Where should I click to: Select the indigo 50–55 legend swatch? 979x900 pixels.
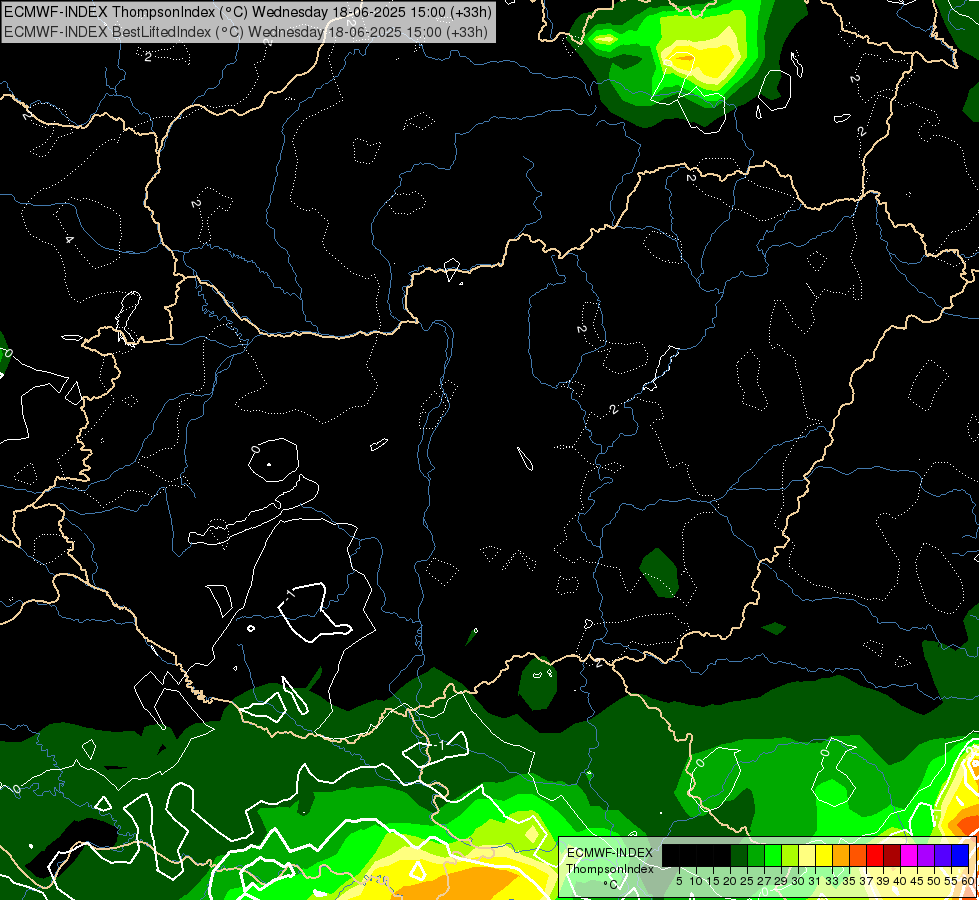pyautogui.click(x=943, y=855)
